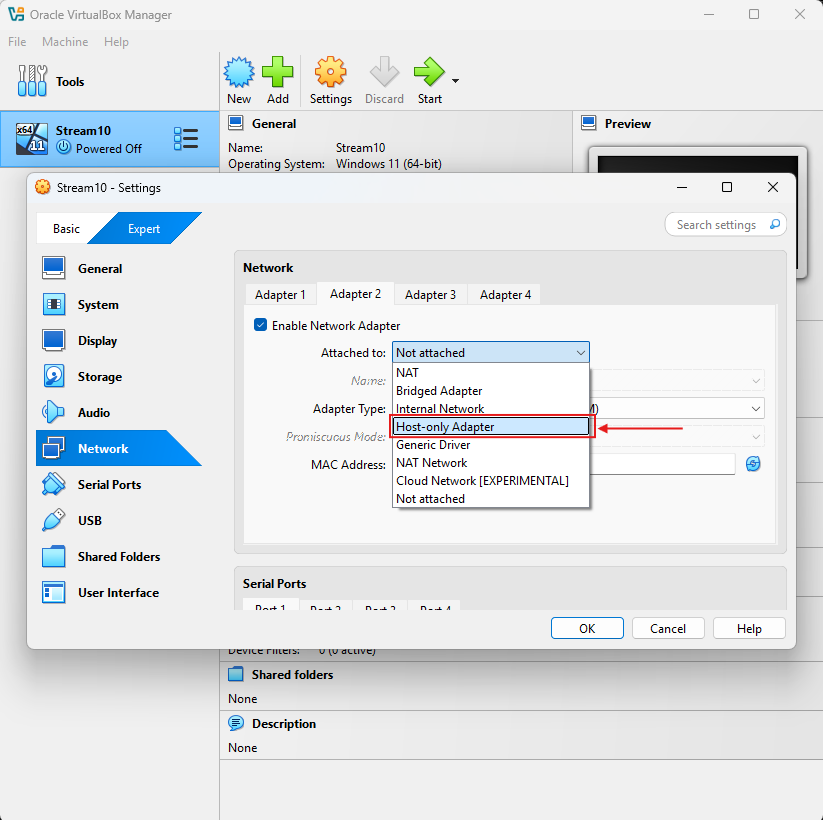823x820 pixels.
Task: Open the Stream10 machine list menu icon
Action: [186, 139]
